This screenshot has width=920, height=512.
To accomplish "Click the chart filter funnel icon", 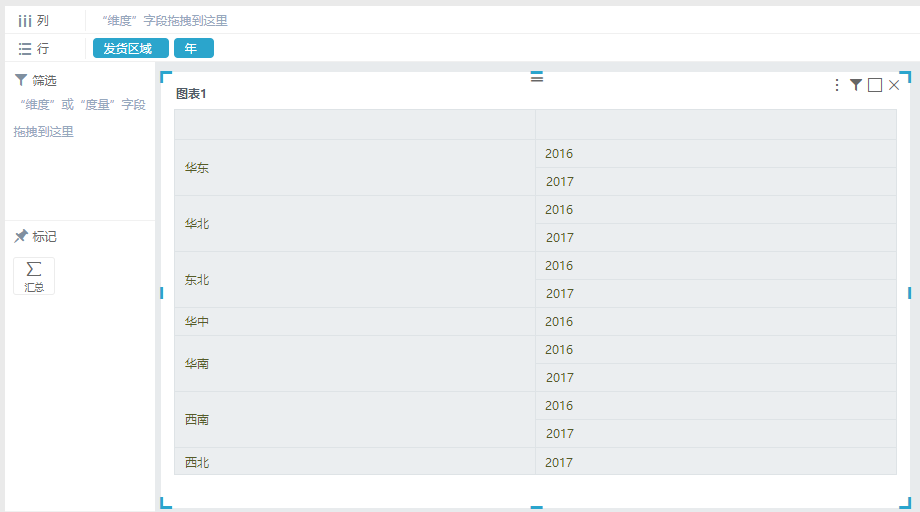I will [856, 85].
